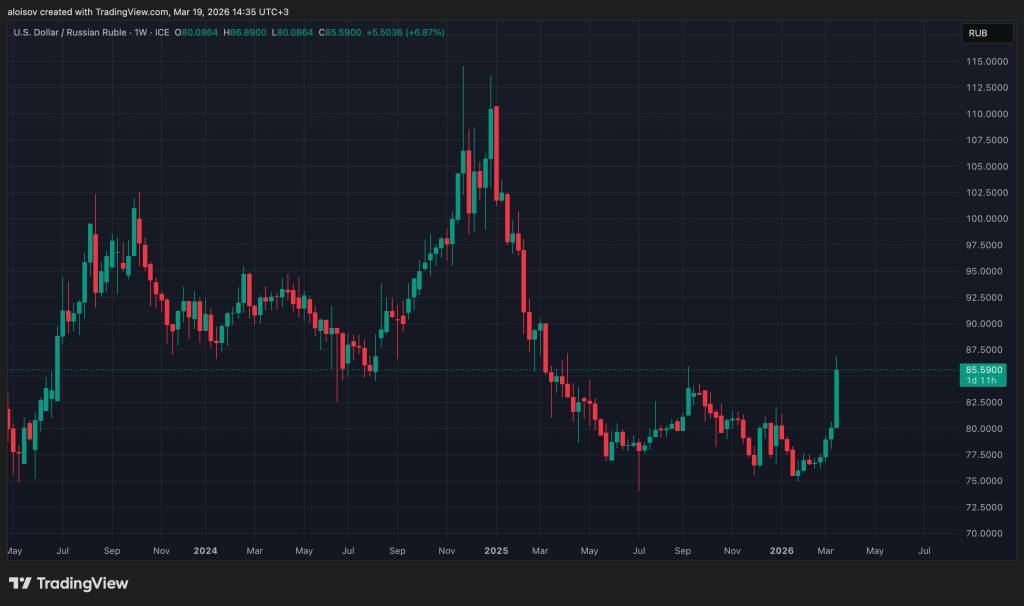This screenshot has width=1024, height=606.
Task: Click the 115.0000 level on price scale
Action: click(x=984, y=62)
